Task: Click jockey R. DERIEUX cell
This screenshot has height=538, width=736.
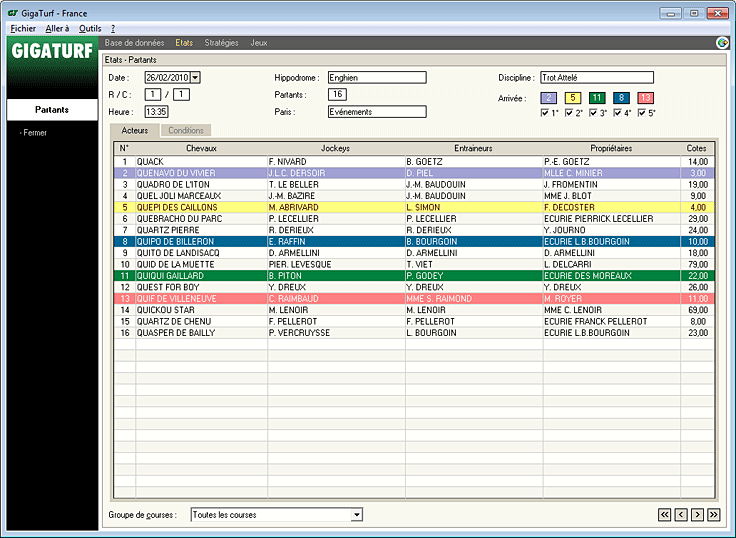Action: tap(336, 230)
